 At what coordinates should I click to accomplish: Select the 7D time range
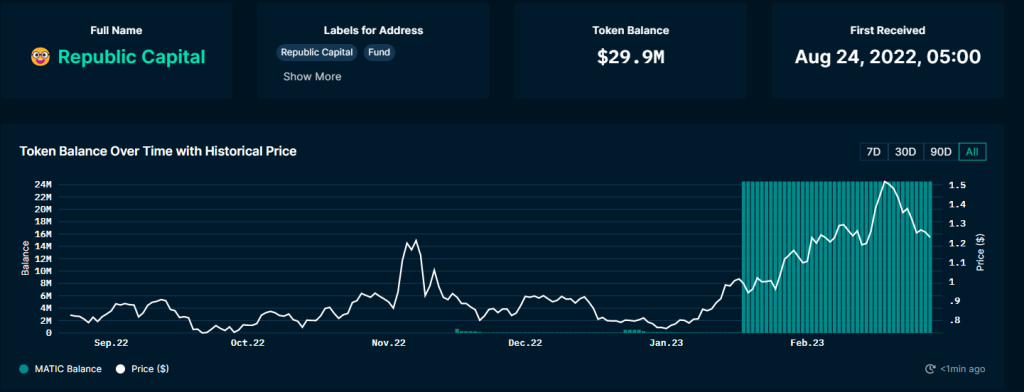coord(873,152)
